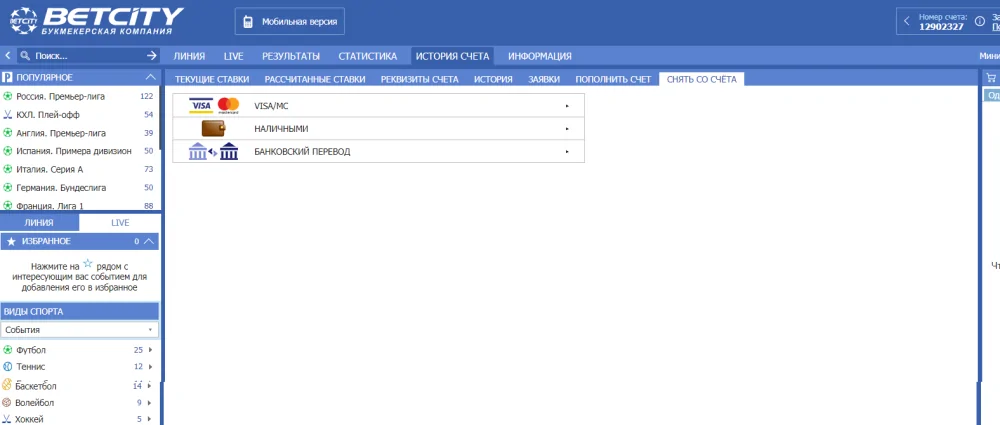This screenshot has width=1000, height=425.
Task: Click the arrow icon right of search field
Action: [x=151, y=56]
